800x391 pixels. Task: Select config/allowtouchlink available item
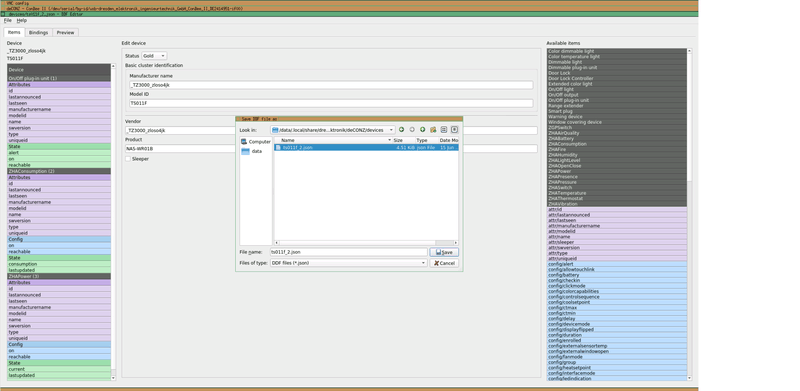point(617,270)
